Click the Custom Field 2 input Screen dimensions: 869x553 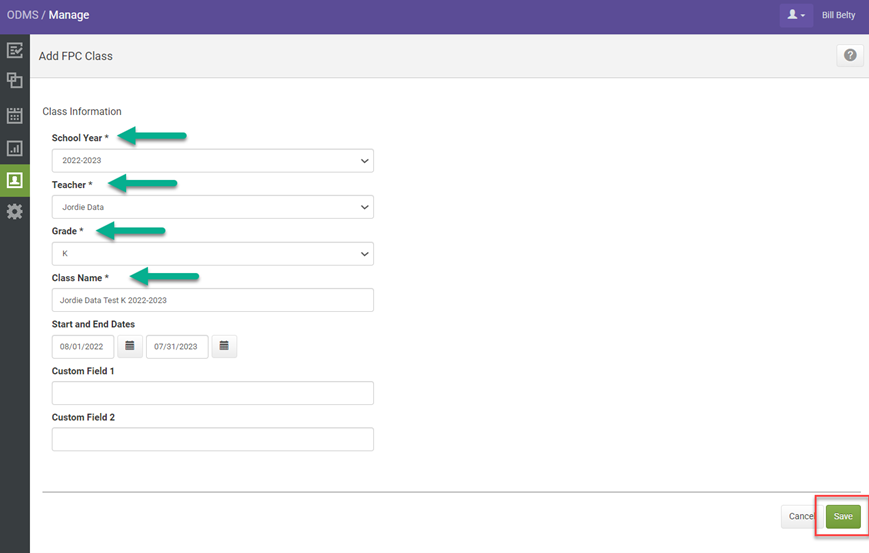(x=212, y=439)
